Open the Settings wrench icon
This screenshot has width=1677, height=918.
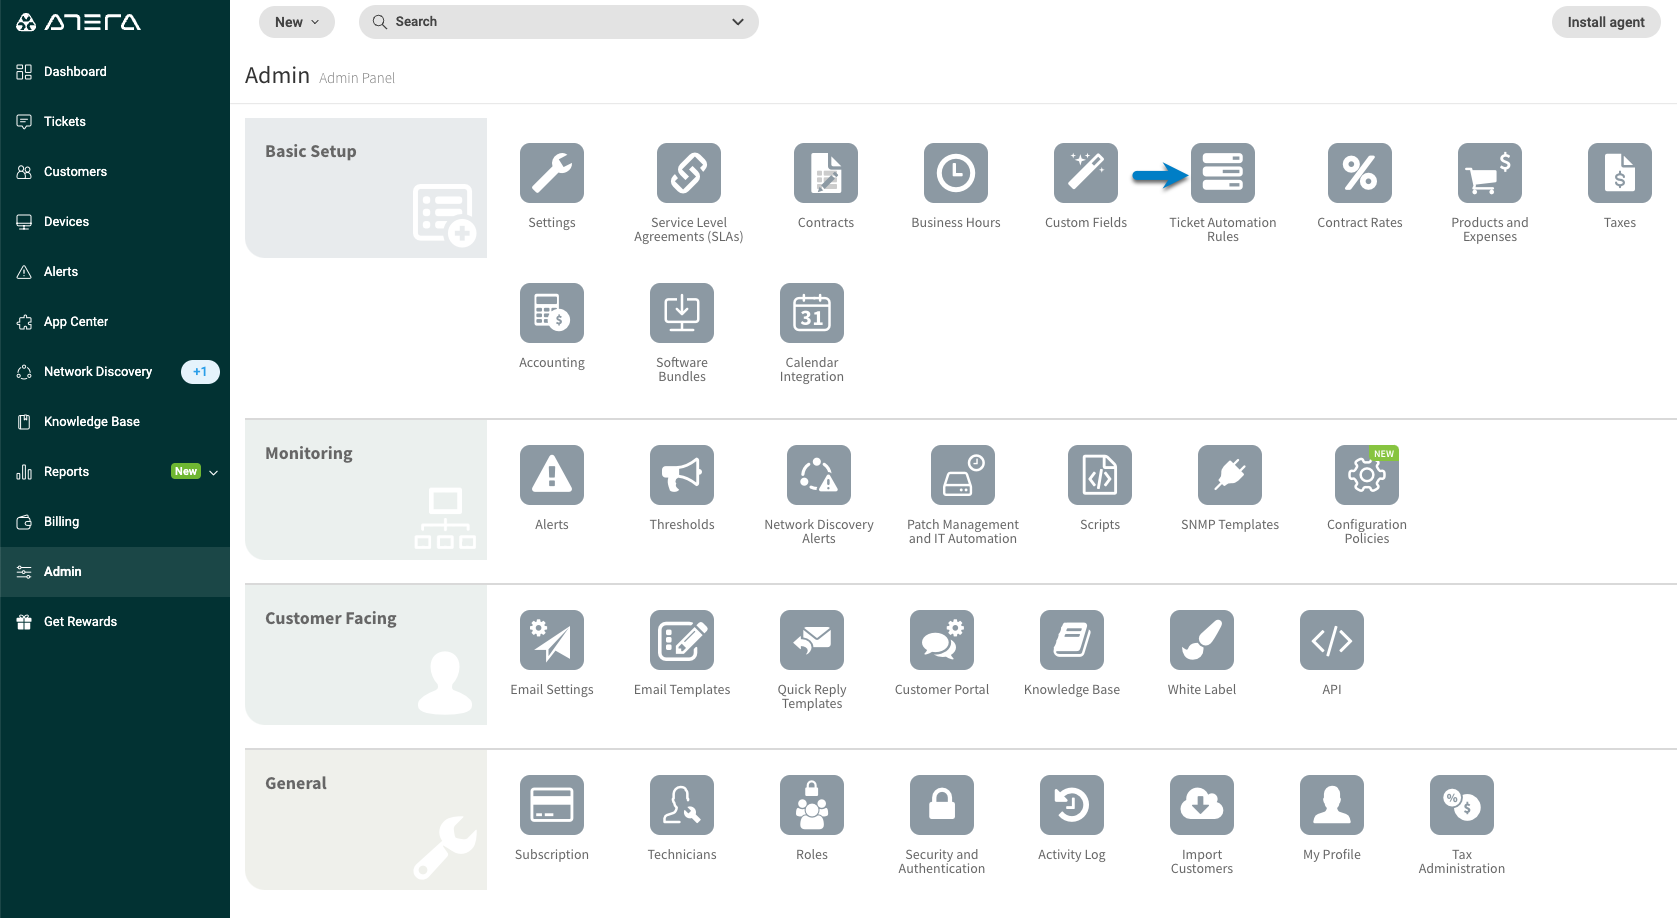552,173
